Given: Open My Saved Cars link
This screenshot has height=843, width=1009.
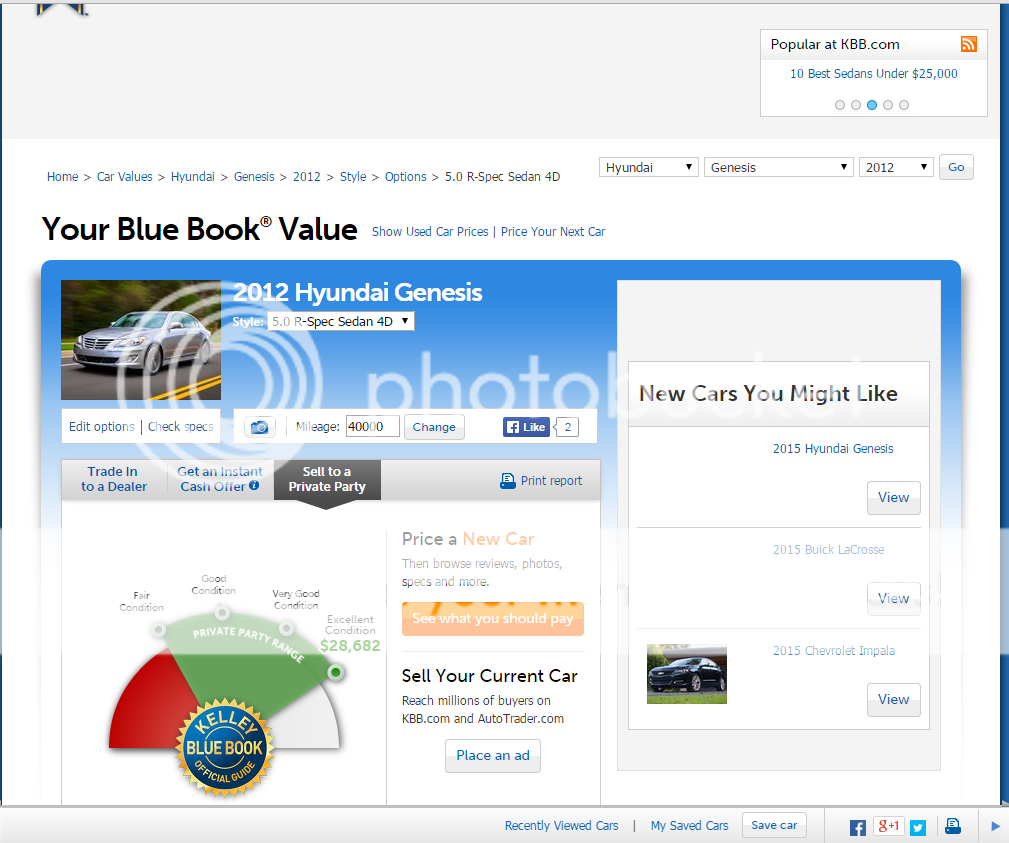Looking at the screenshot, I should click(689, 826).
